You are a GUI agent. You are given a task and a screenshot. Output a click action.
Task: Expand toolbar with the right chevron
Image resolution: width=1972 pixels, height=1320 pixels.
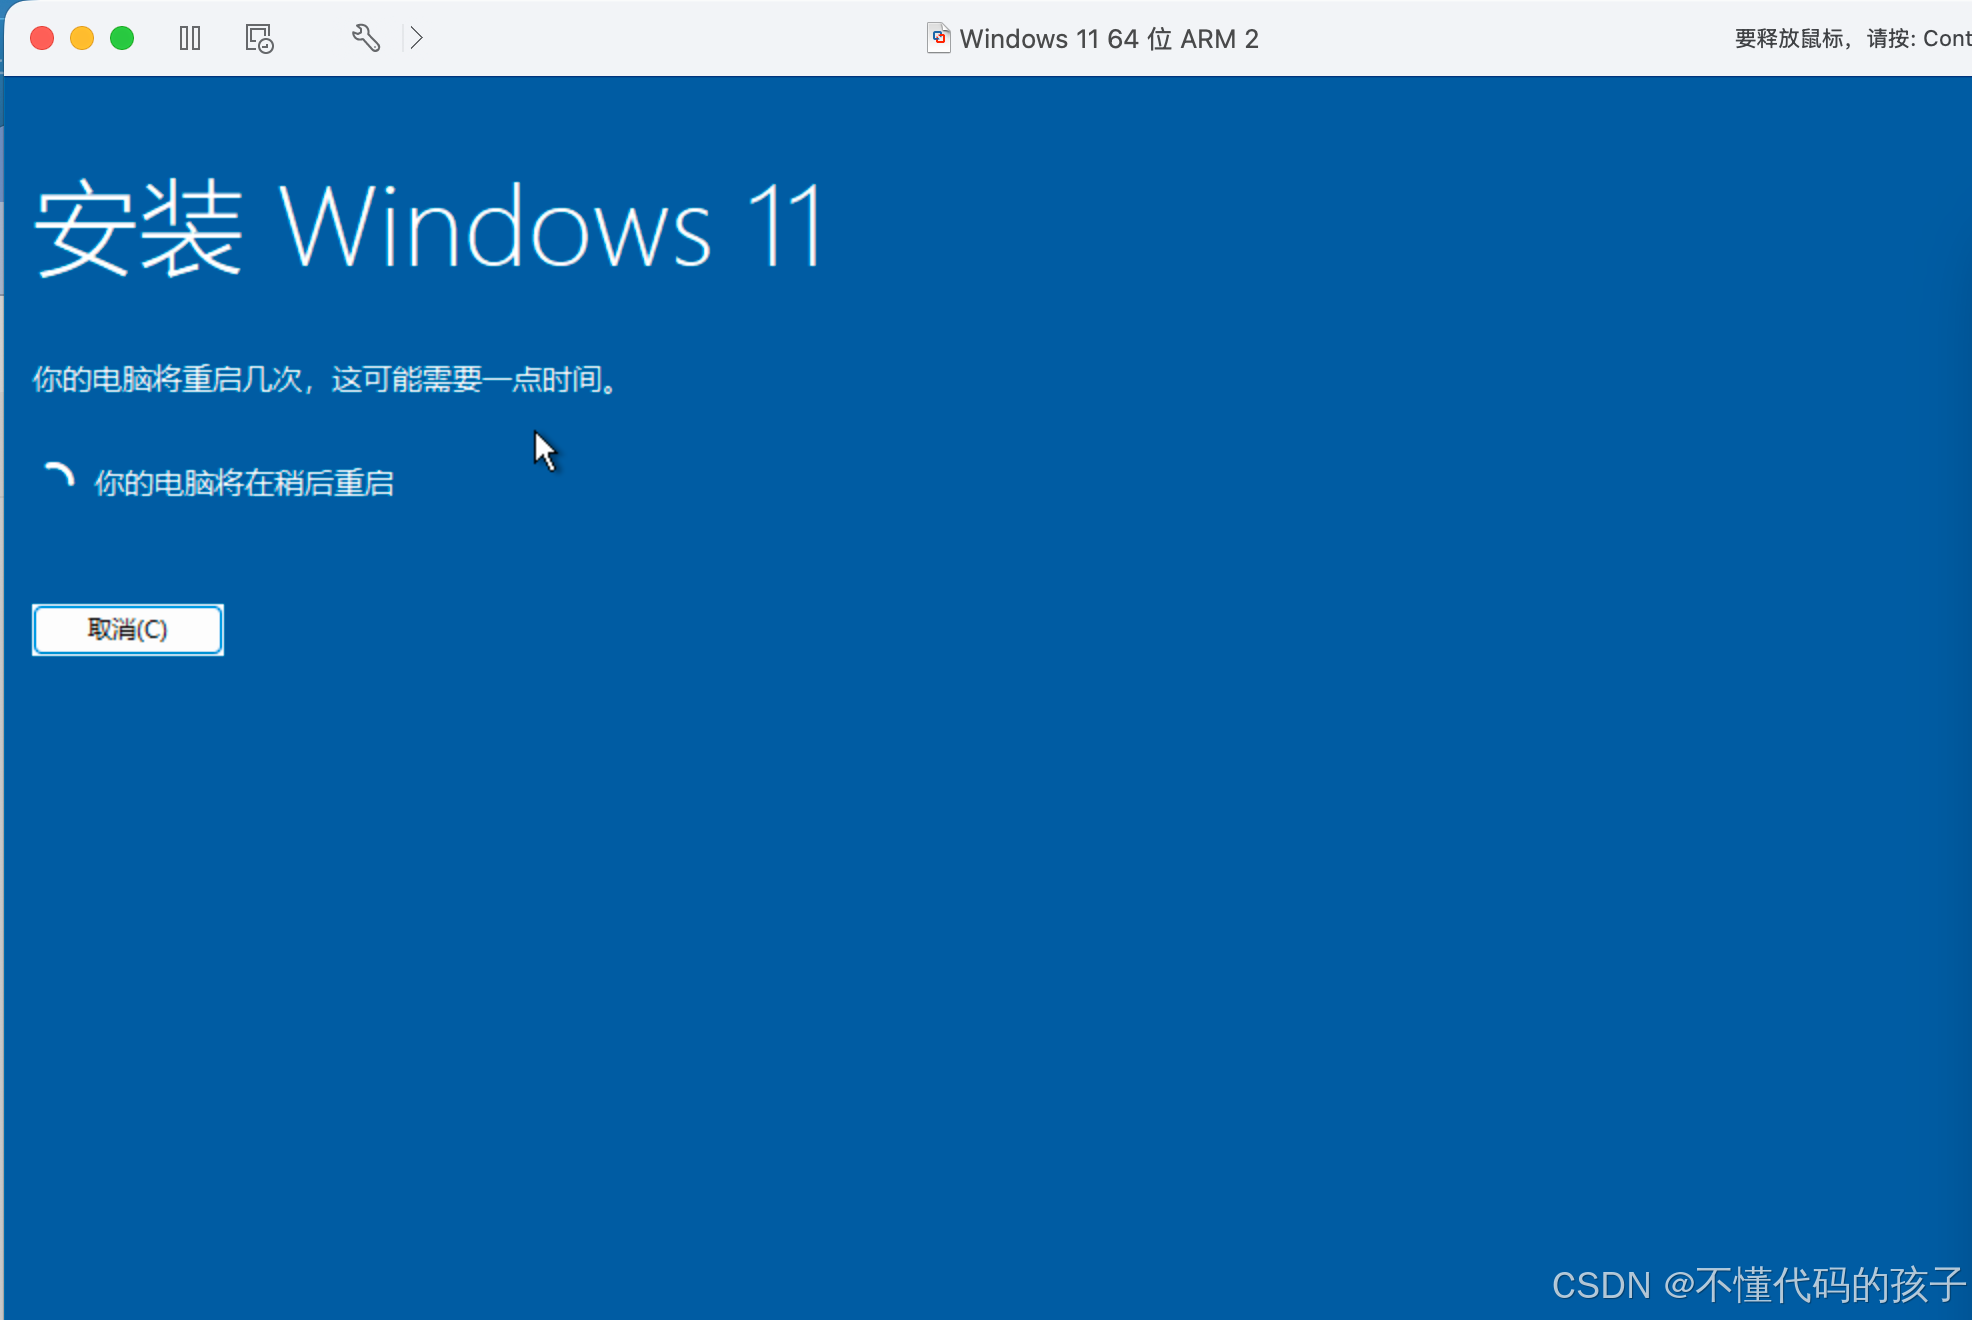418,38
